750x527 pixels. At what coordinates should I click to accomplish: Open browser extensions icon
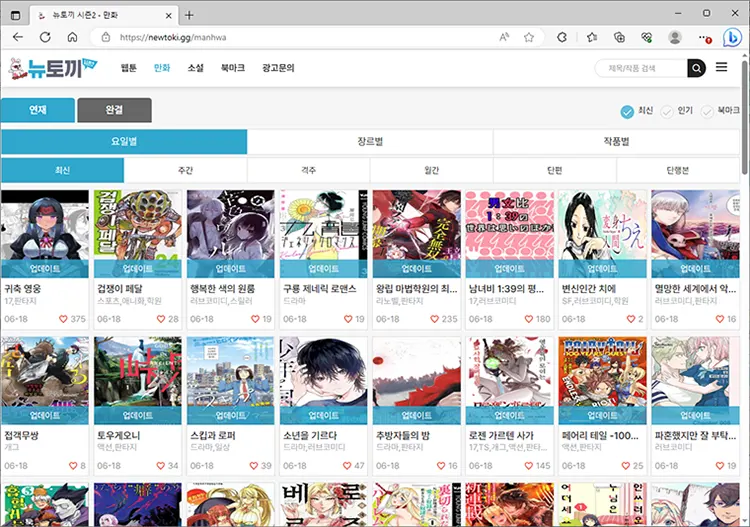[562, 37]
